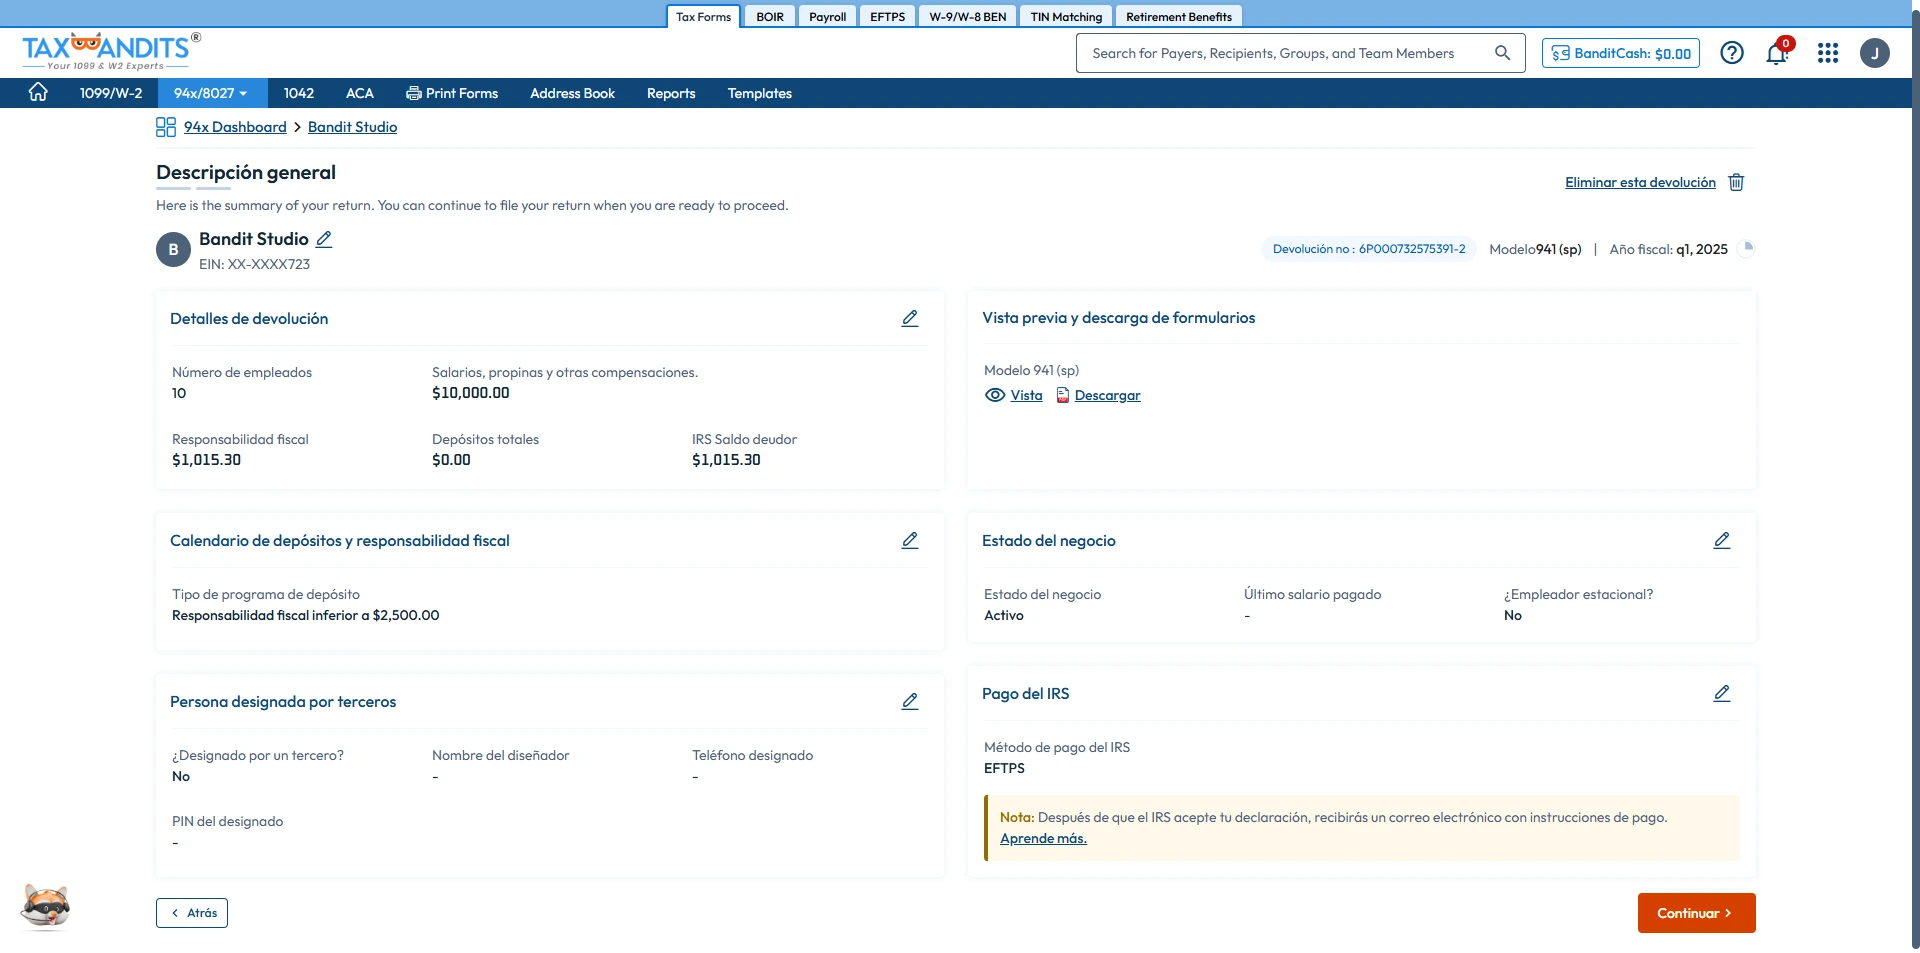The height and width of the screenshot is (953, 1920).
Task: Click the Descargar link
Action: (x=1108, y=395)
